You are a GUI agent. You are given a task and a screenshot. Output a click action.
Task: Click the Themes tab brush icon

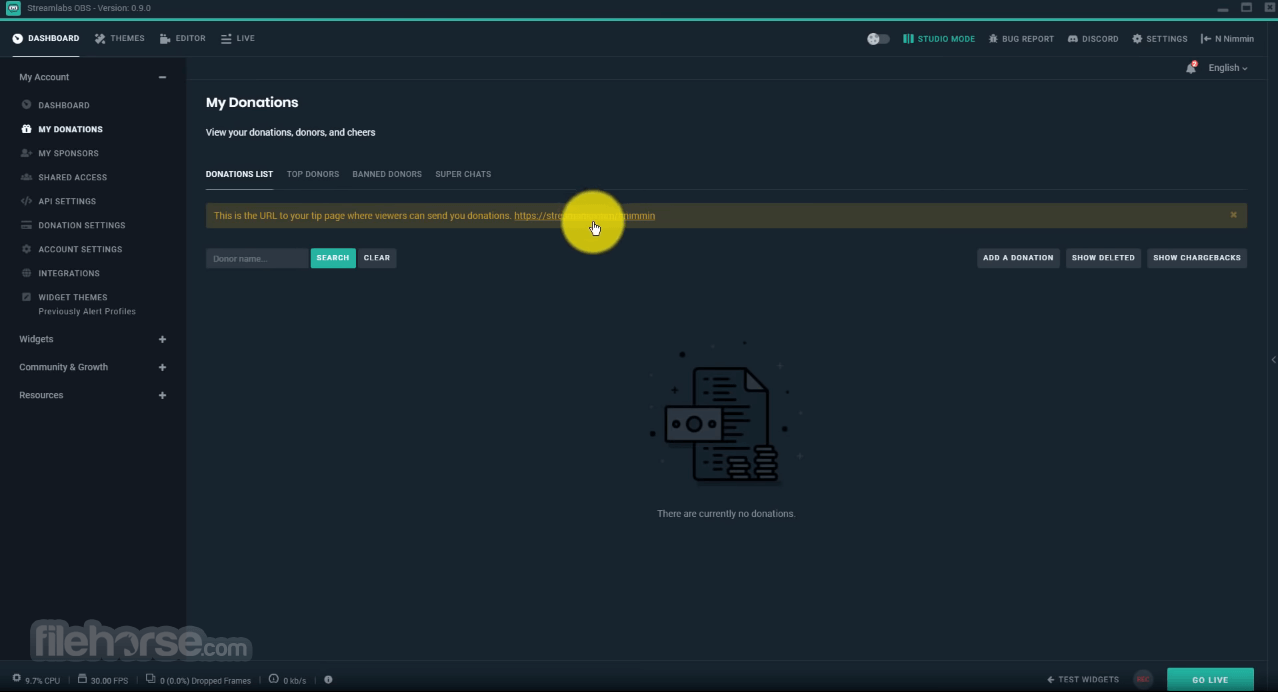tap(101, 39)
